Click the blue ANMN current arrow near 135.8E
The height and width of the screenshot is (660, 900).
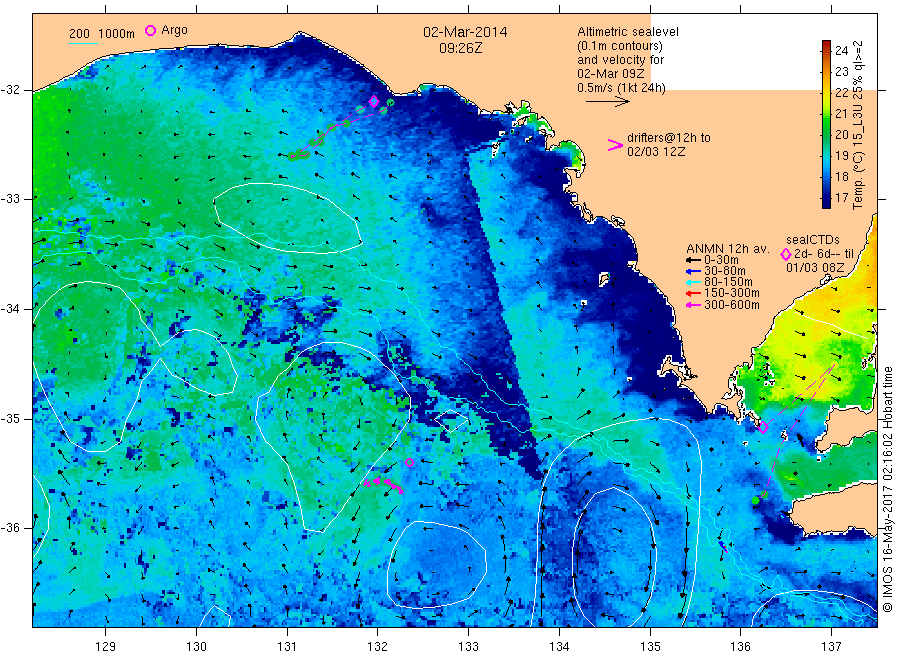[723, 546]
